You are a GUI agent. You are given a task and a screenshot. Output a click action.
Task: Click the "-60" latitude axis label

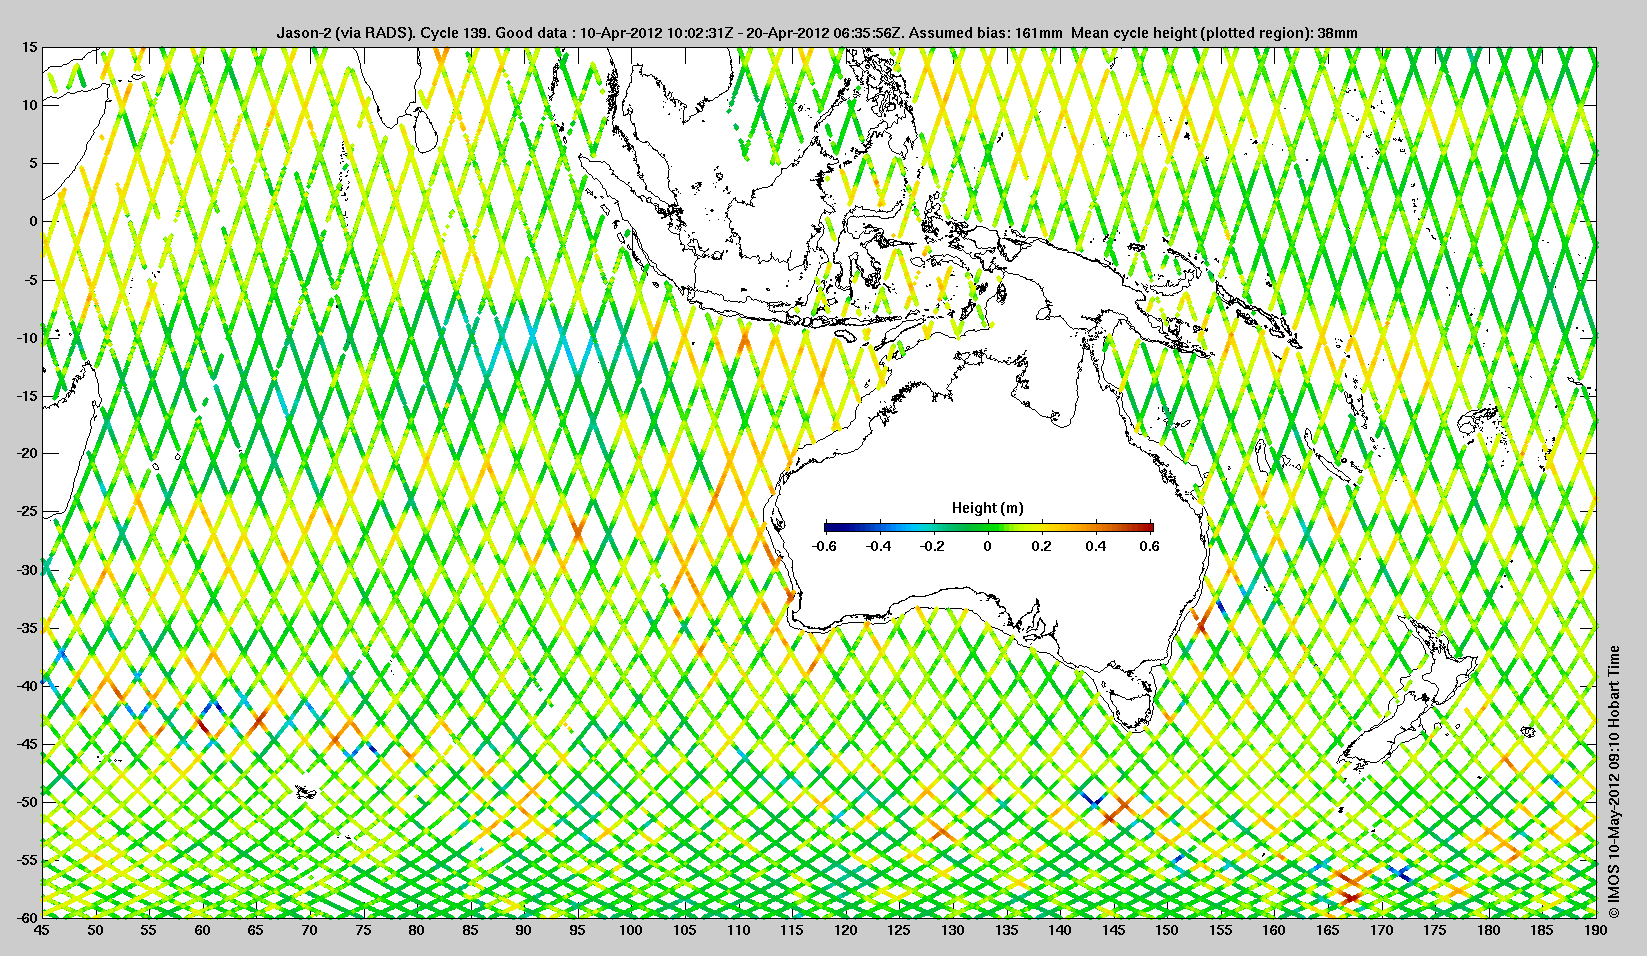(x=27, y=917)
